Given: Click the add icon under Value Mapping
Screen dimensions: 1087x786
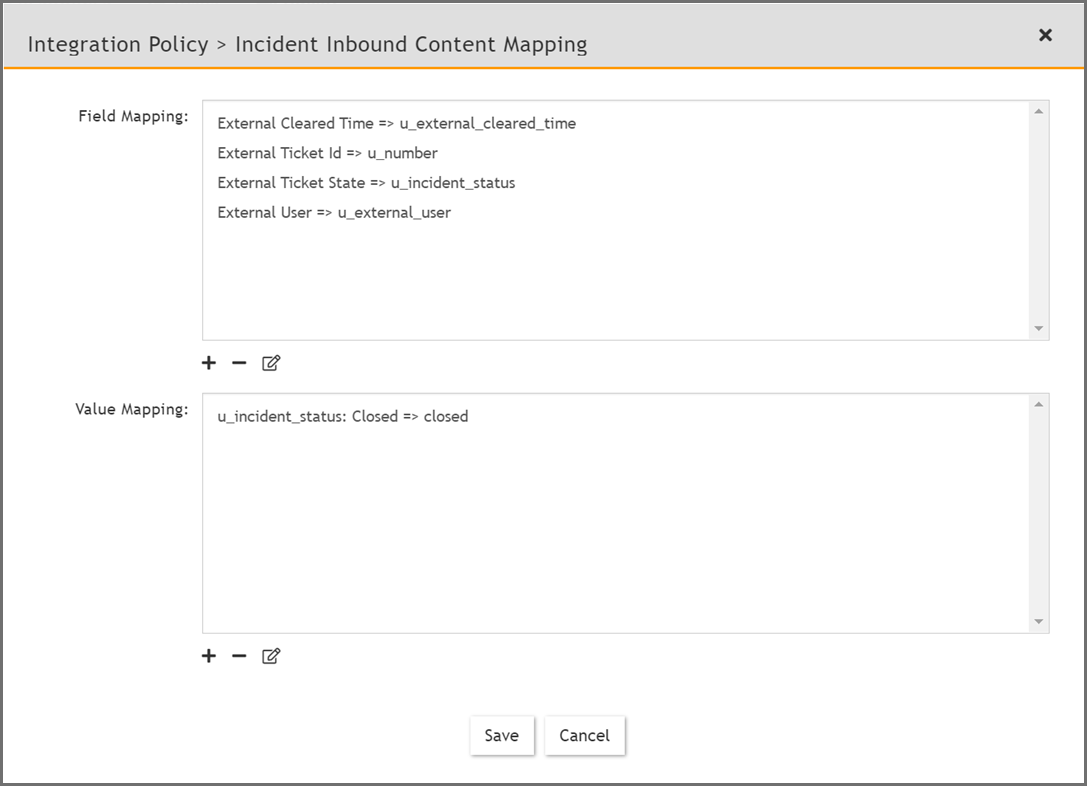Looking at the screenshot, I should coord(208,655).
